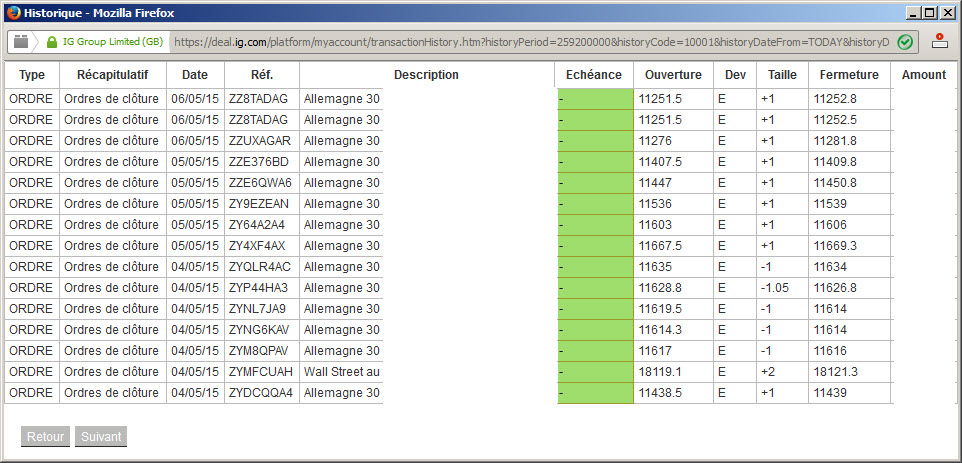This screenshot has width=962, height=463.
Task: Click the IG Group Limited (GB) identity label
Action: coord(113,42)
